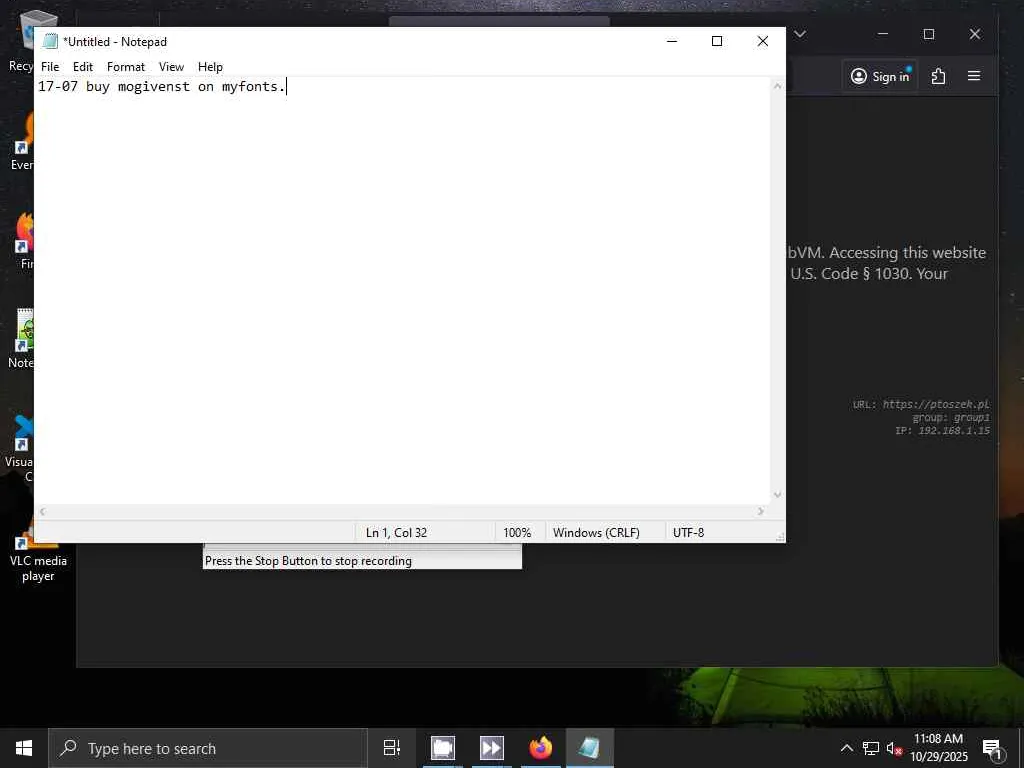Open the Help menu in Notepad
Screen dimensions: 1024x768
pyautogui.click(x=210, y=67)
